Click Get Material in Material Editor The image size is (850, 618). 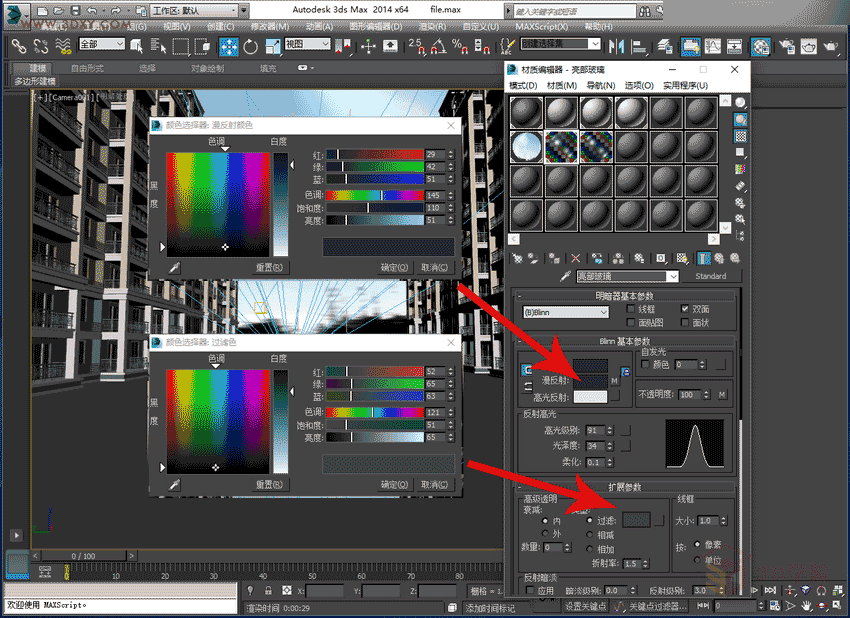click(517, 259)
